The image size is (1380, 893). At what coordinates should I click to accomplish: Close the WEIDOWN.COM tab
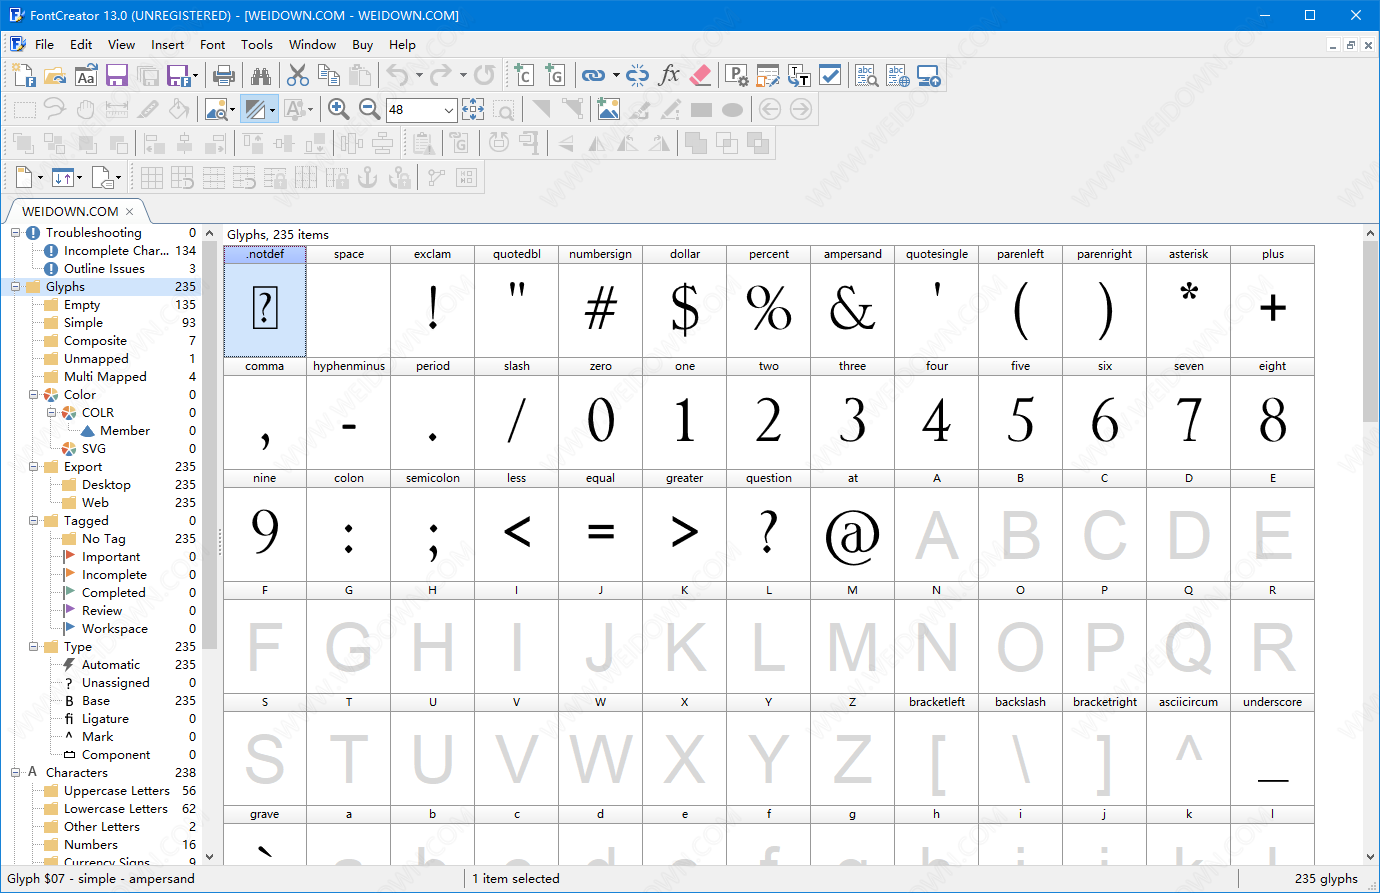(130, 212)
